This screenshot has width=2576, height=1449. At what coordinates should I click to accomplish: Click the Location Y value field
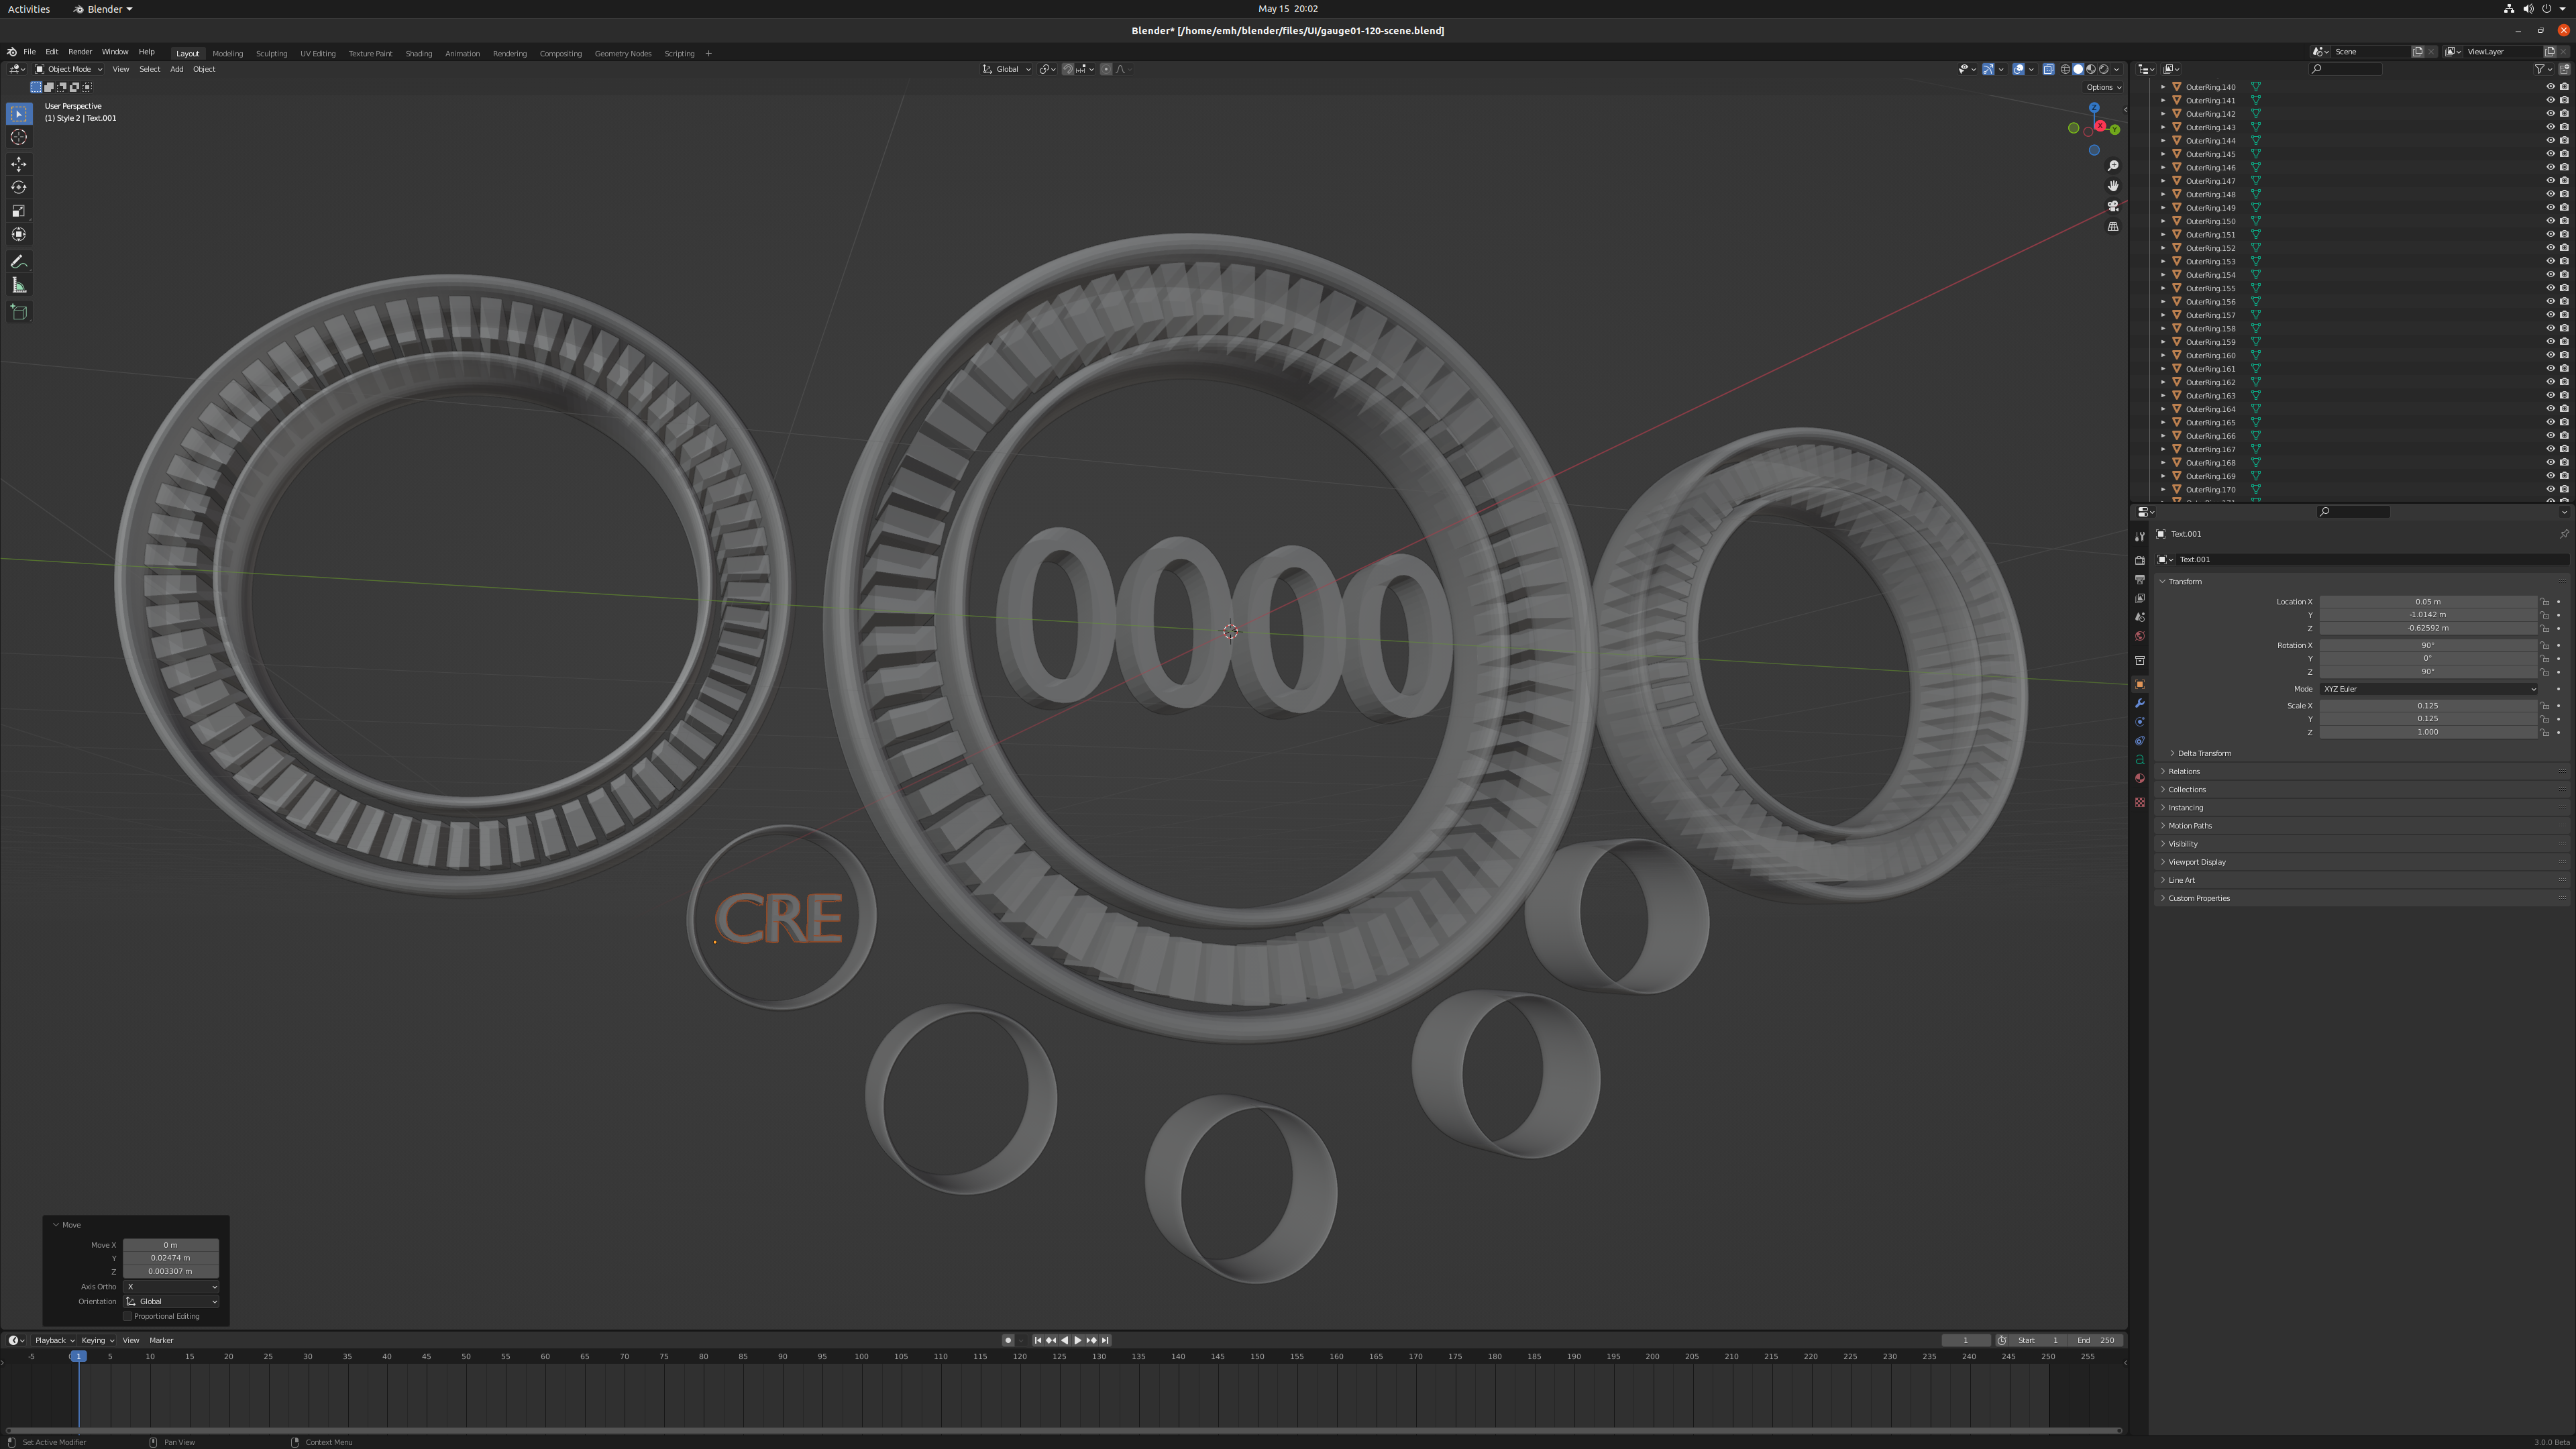pyautogui.click(x=2428, y=615)
